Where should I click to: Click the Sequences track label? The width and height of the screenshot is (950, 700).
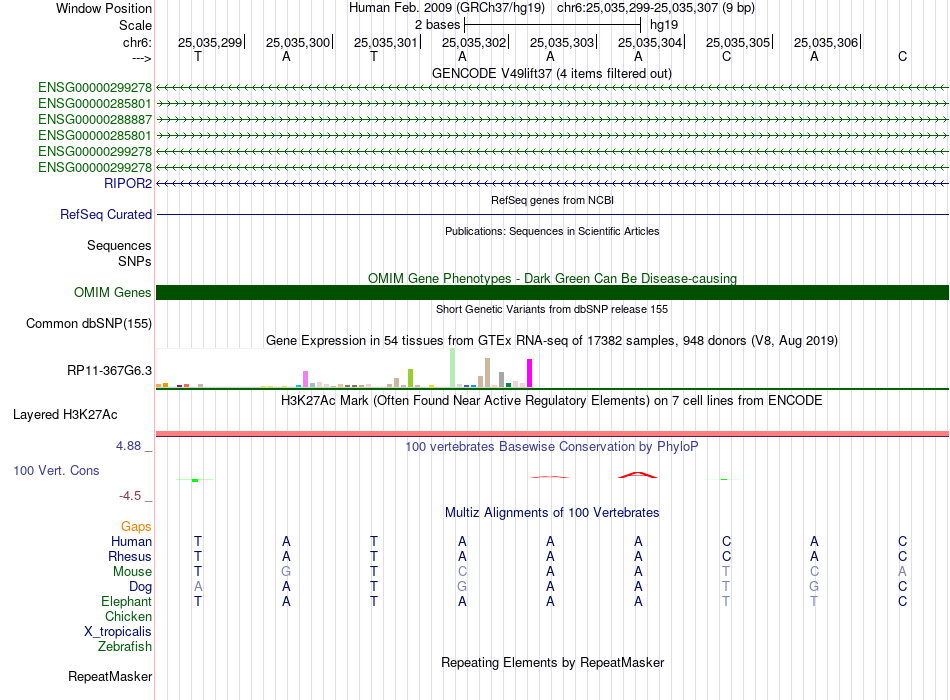point(119,246)
